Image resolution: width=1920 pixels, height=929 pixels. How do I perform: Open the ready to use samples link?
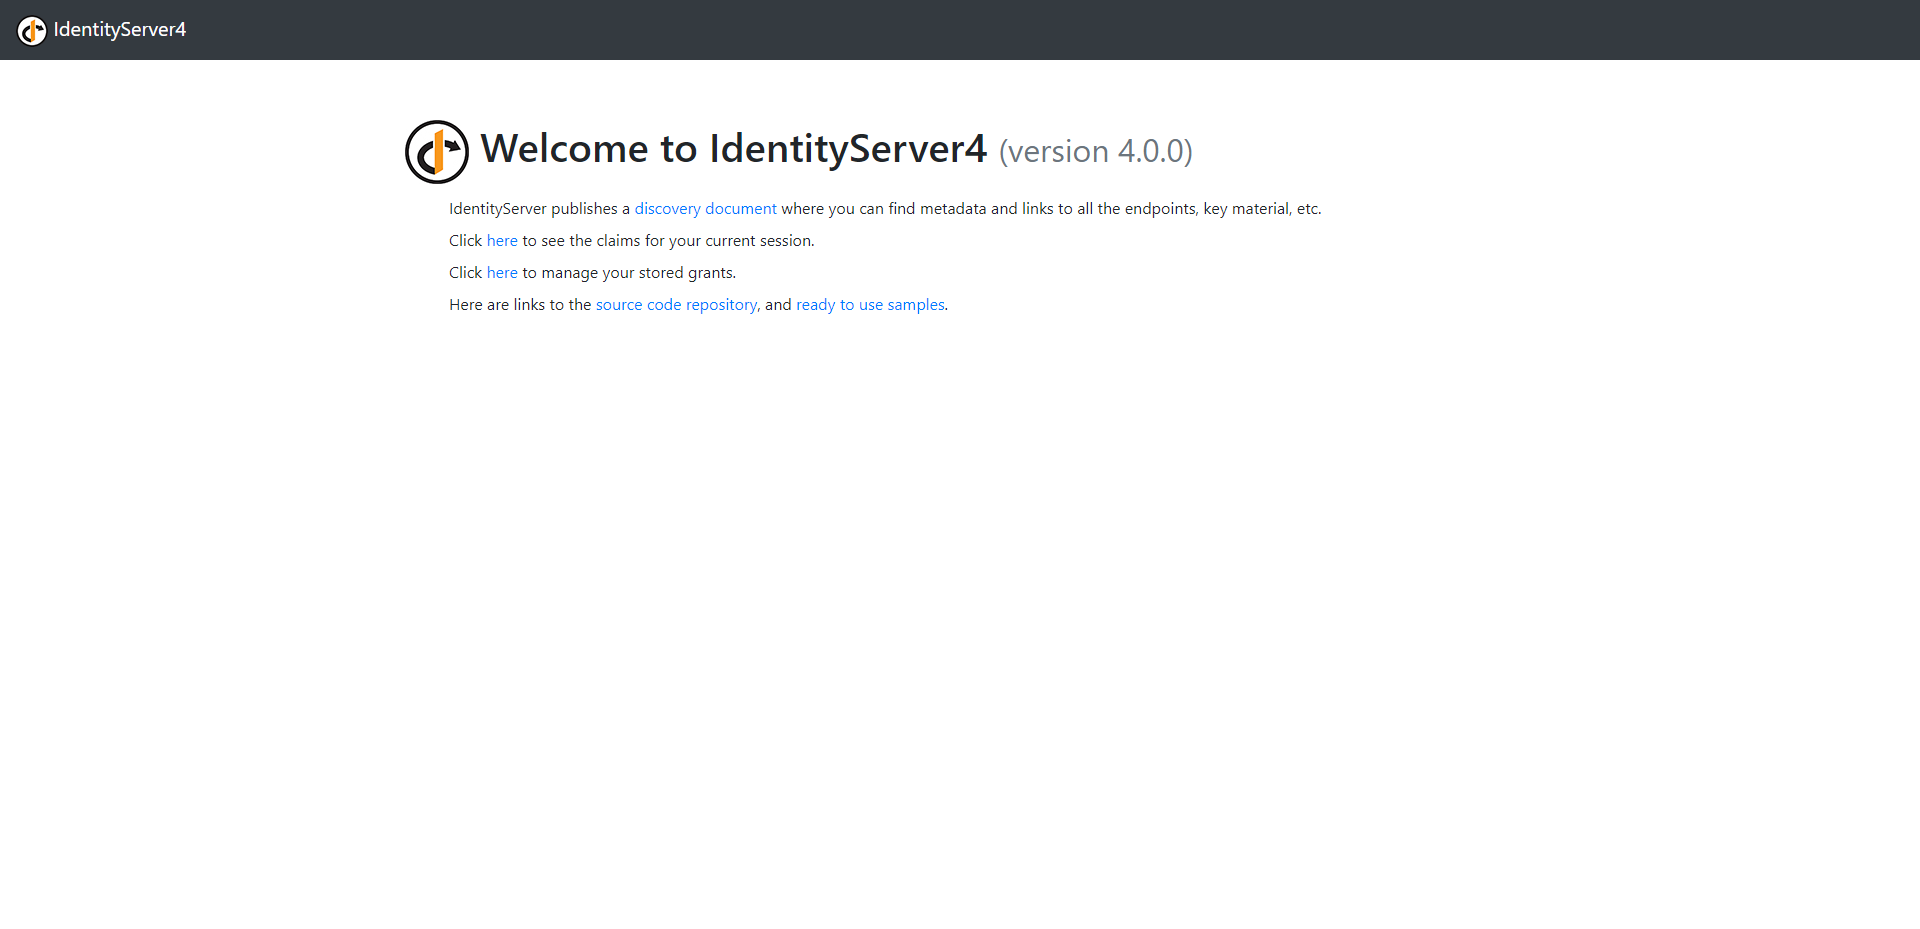click(x=870, y=305)
